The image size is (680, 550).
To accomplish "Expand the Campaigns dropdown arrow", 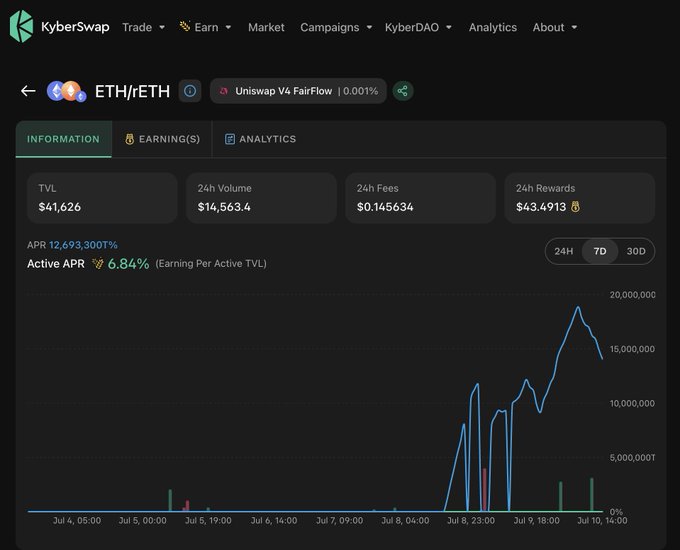I will tap(369, 27).
